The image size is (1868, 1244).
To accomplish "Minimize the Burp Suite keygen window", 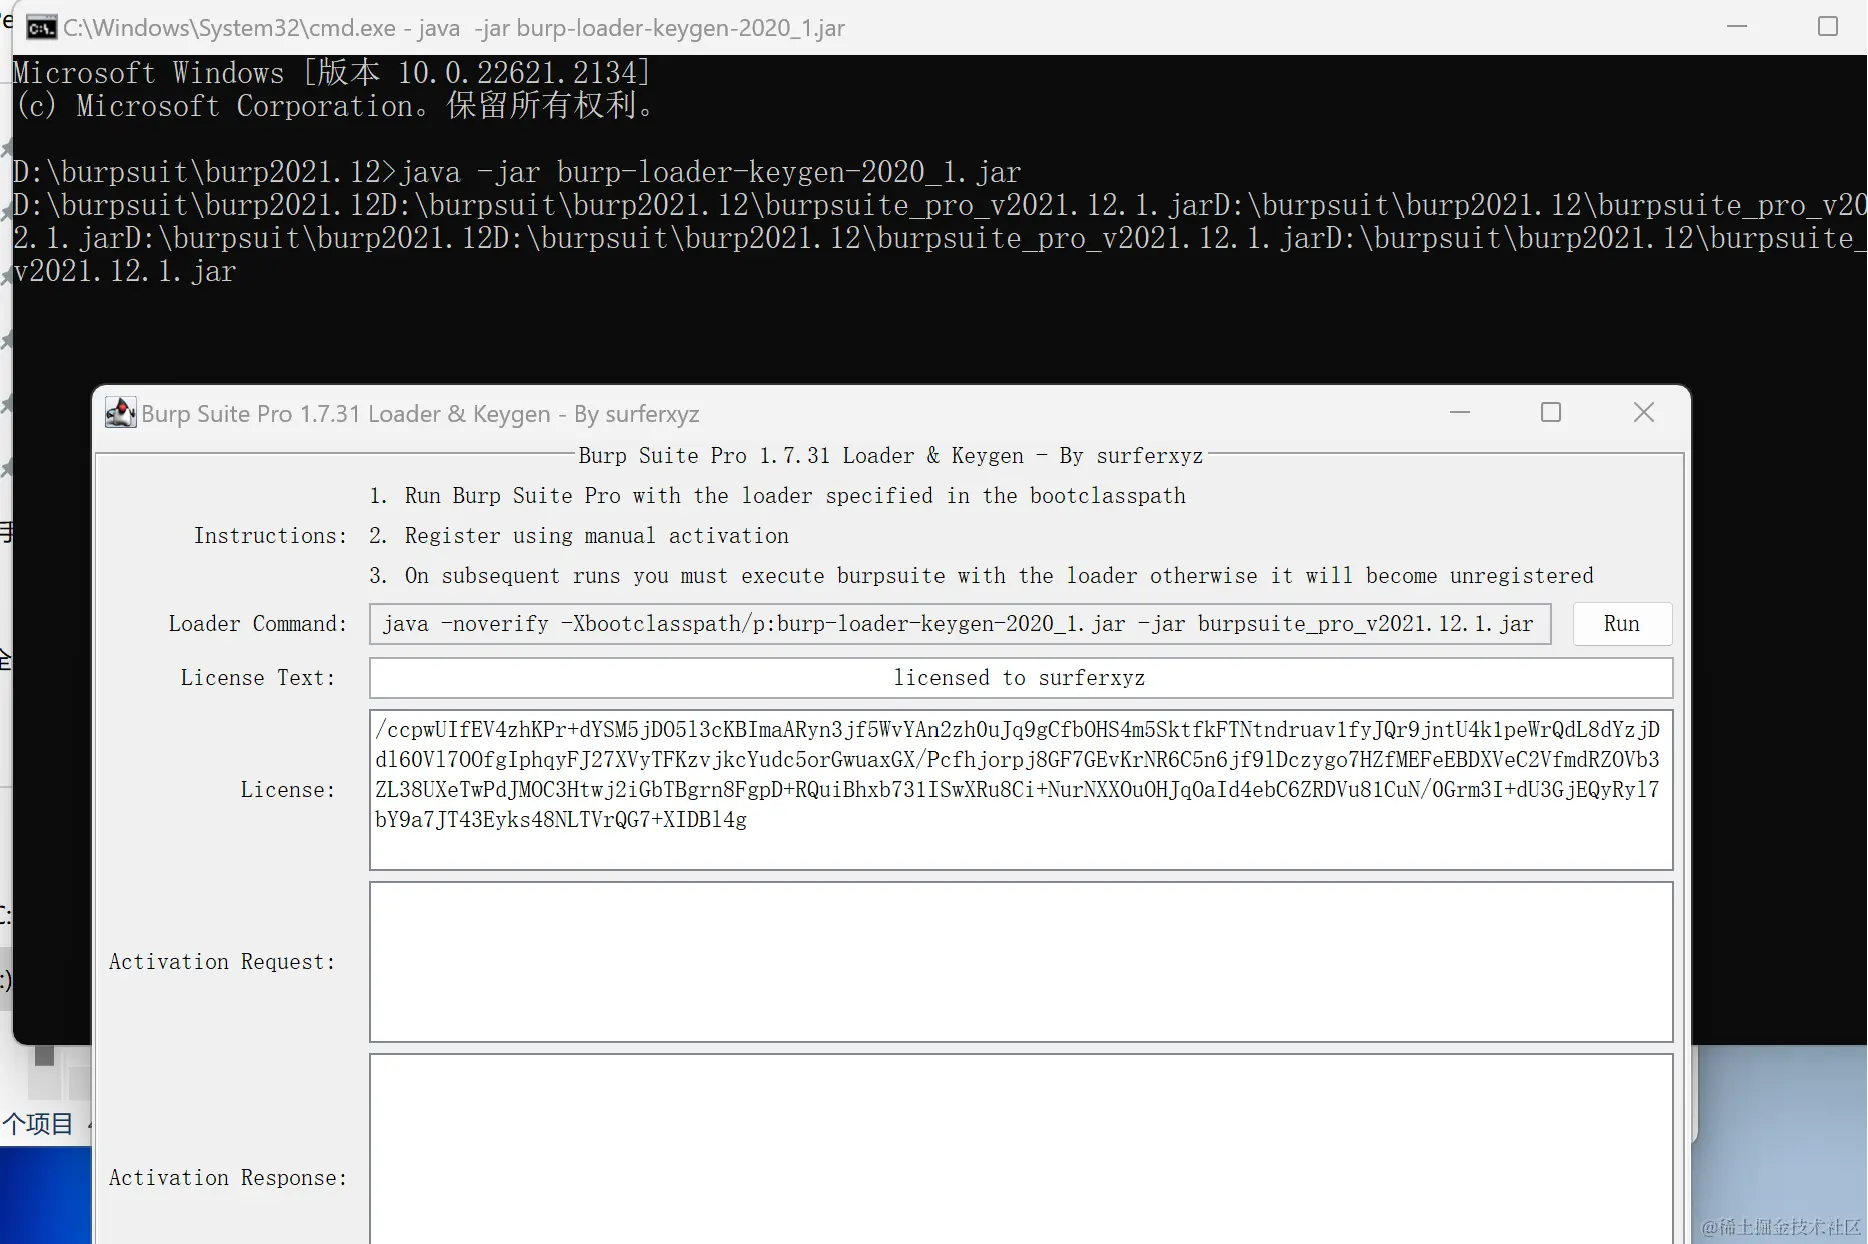I will [x=1460, y=413].
